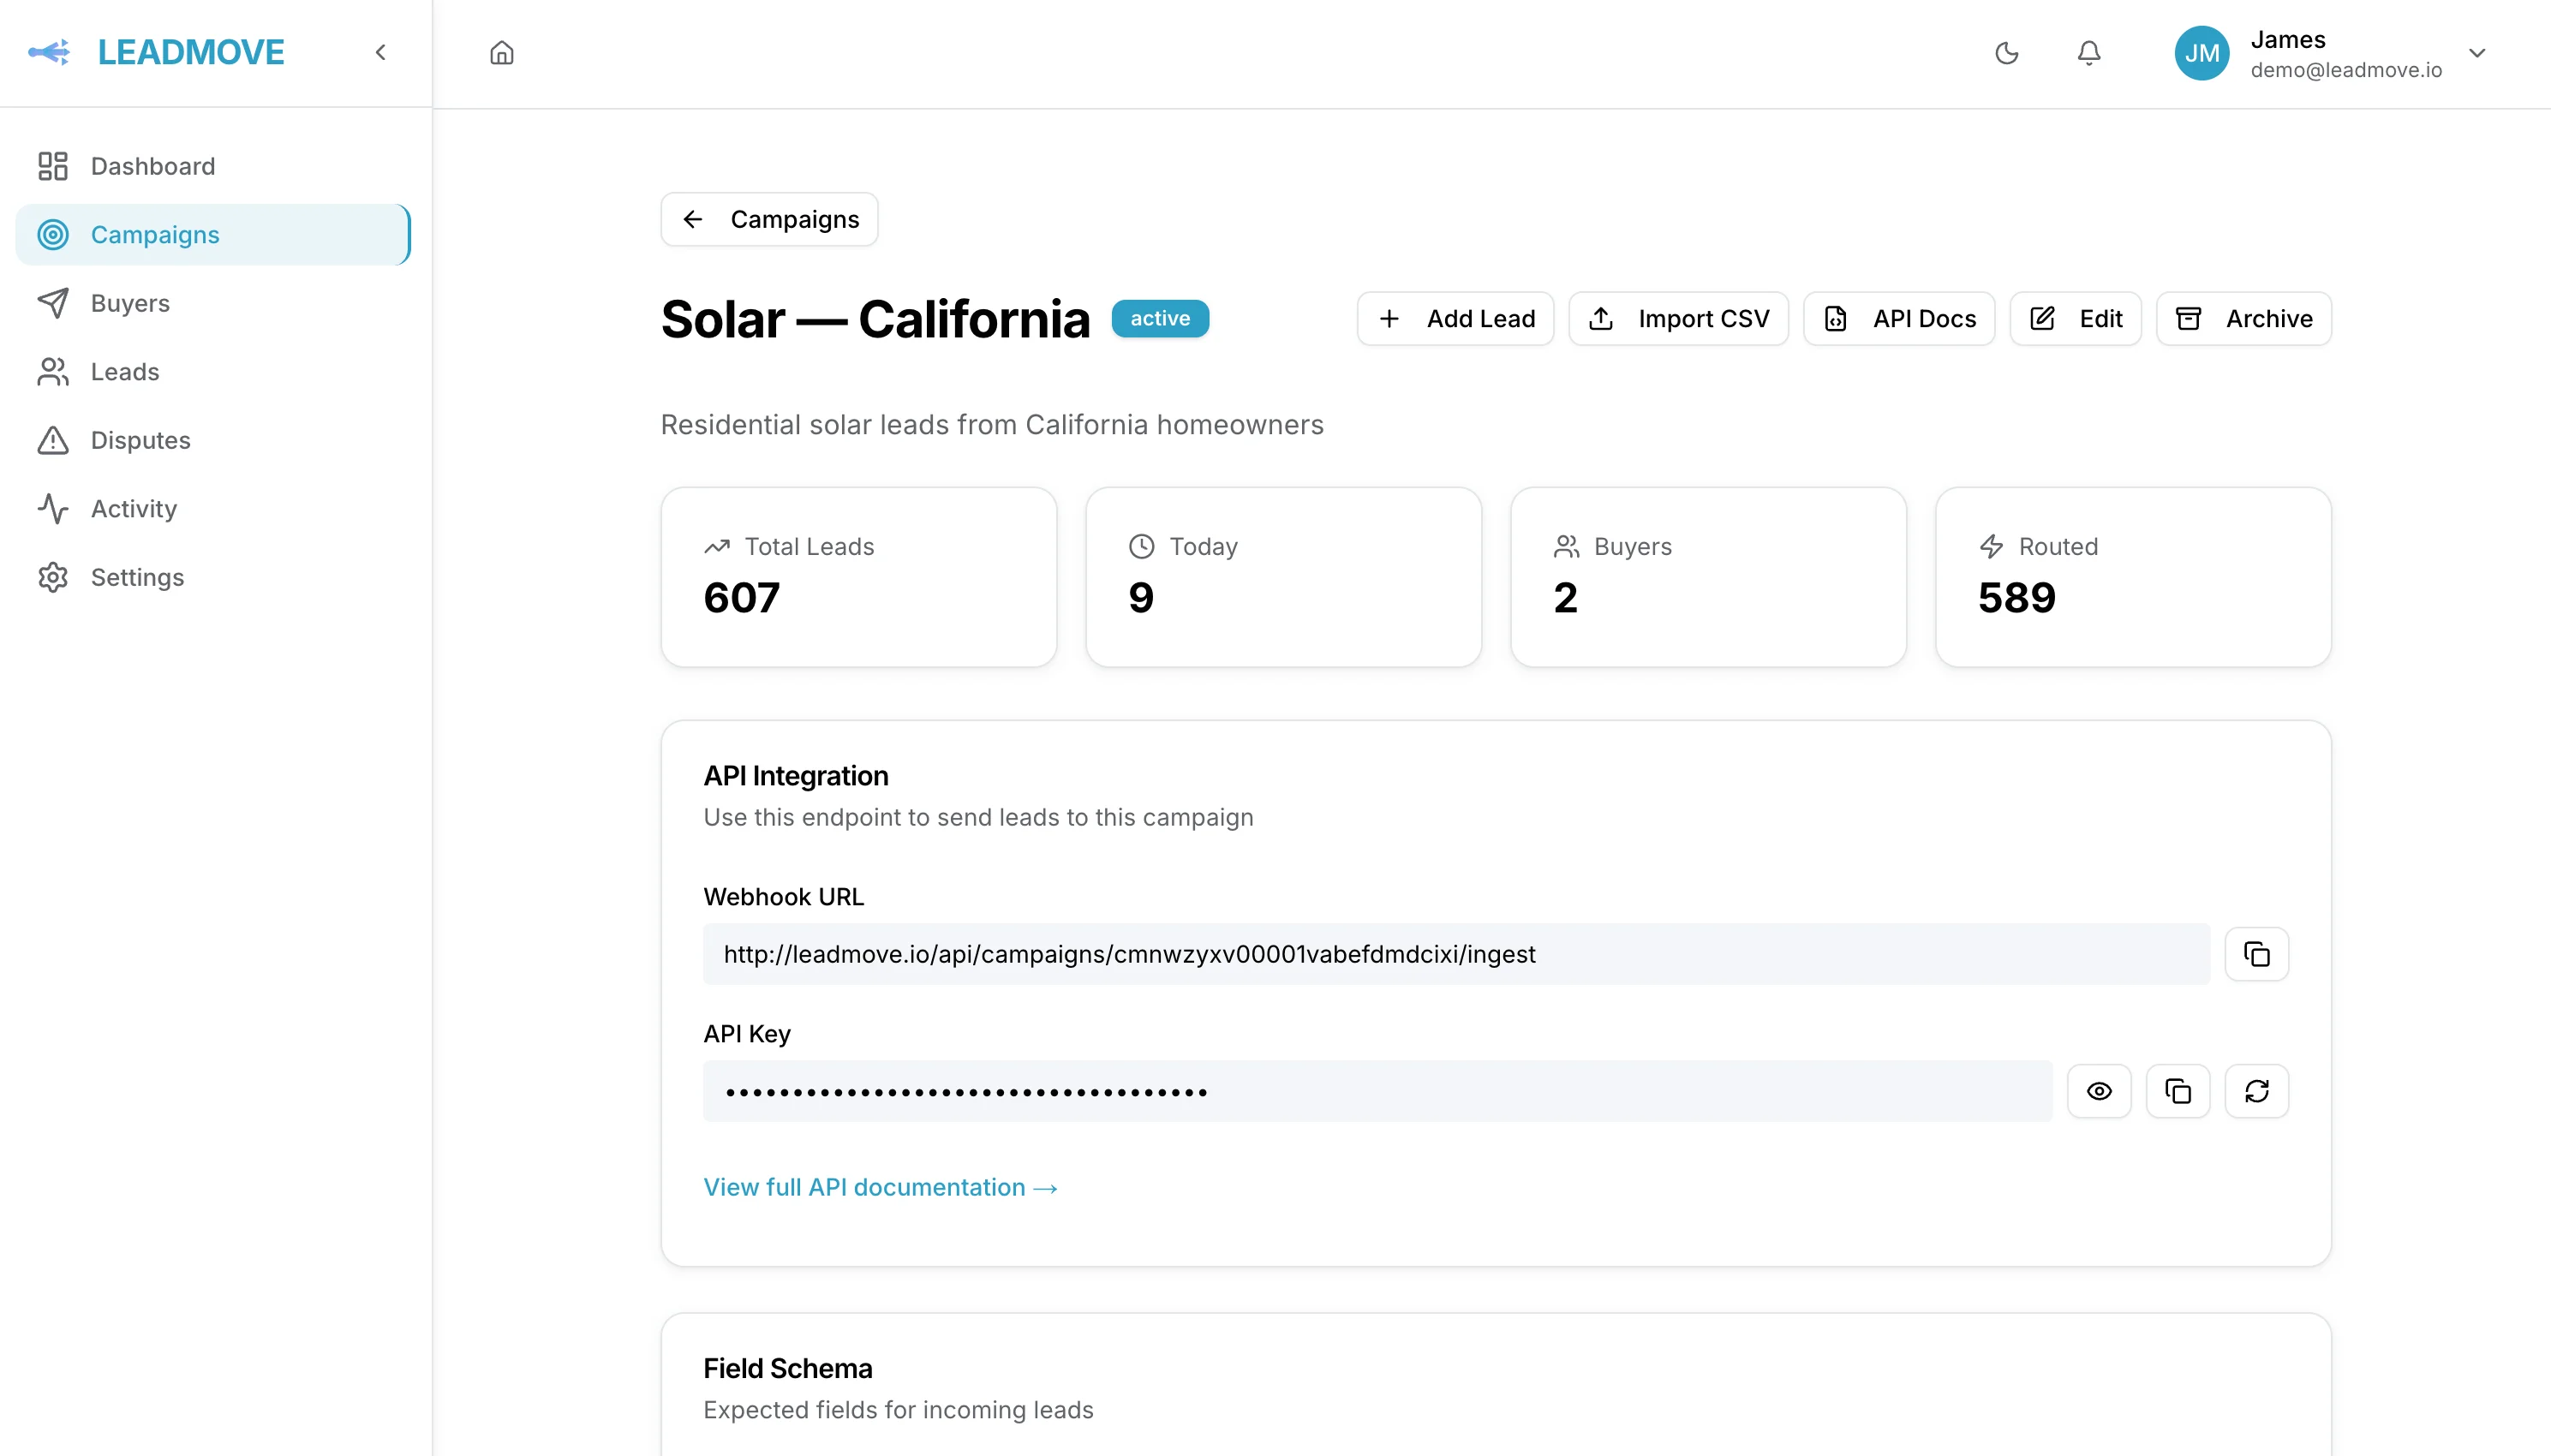The height and width of the screenshot is (1456, 2551).
Task: Regenerate the API key
Action: pos(2256,1091)
